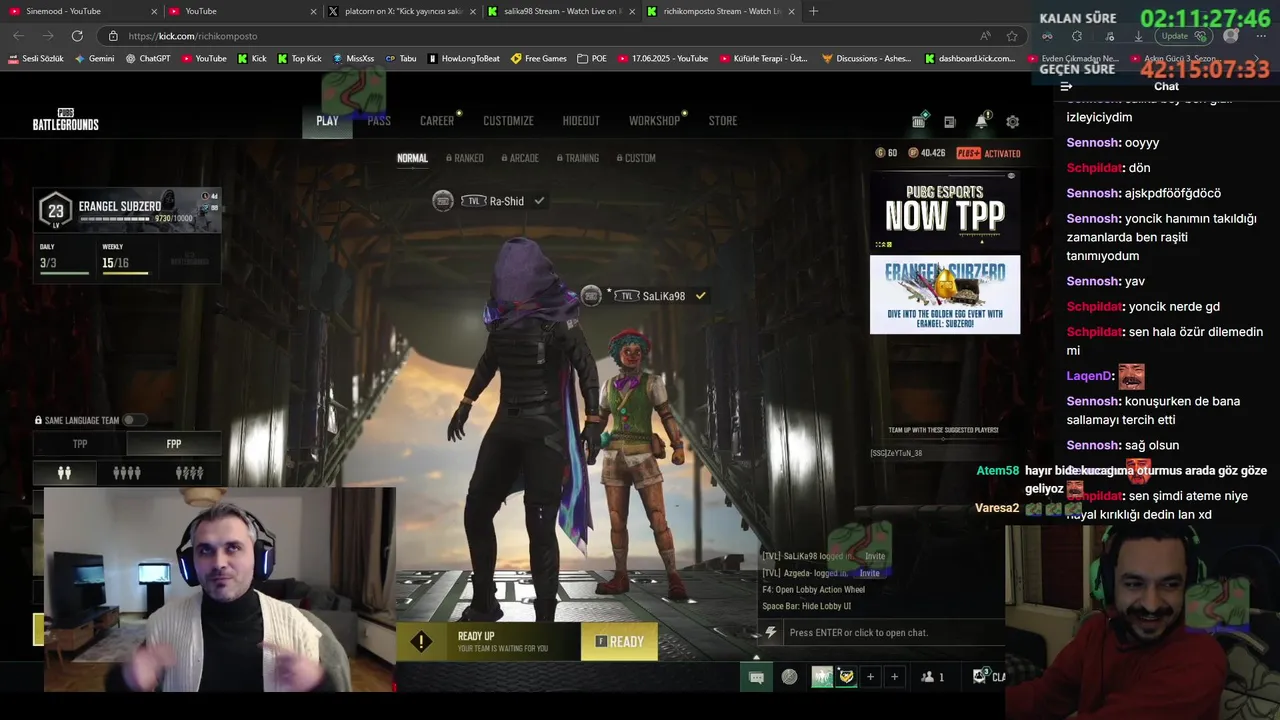The width and height of the screenshot is (1280, 720).
Task: Open the STORE tab
Action: pyautogui.click(x=723, y=121)
